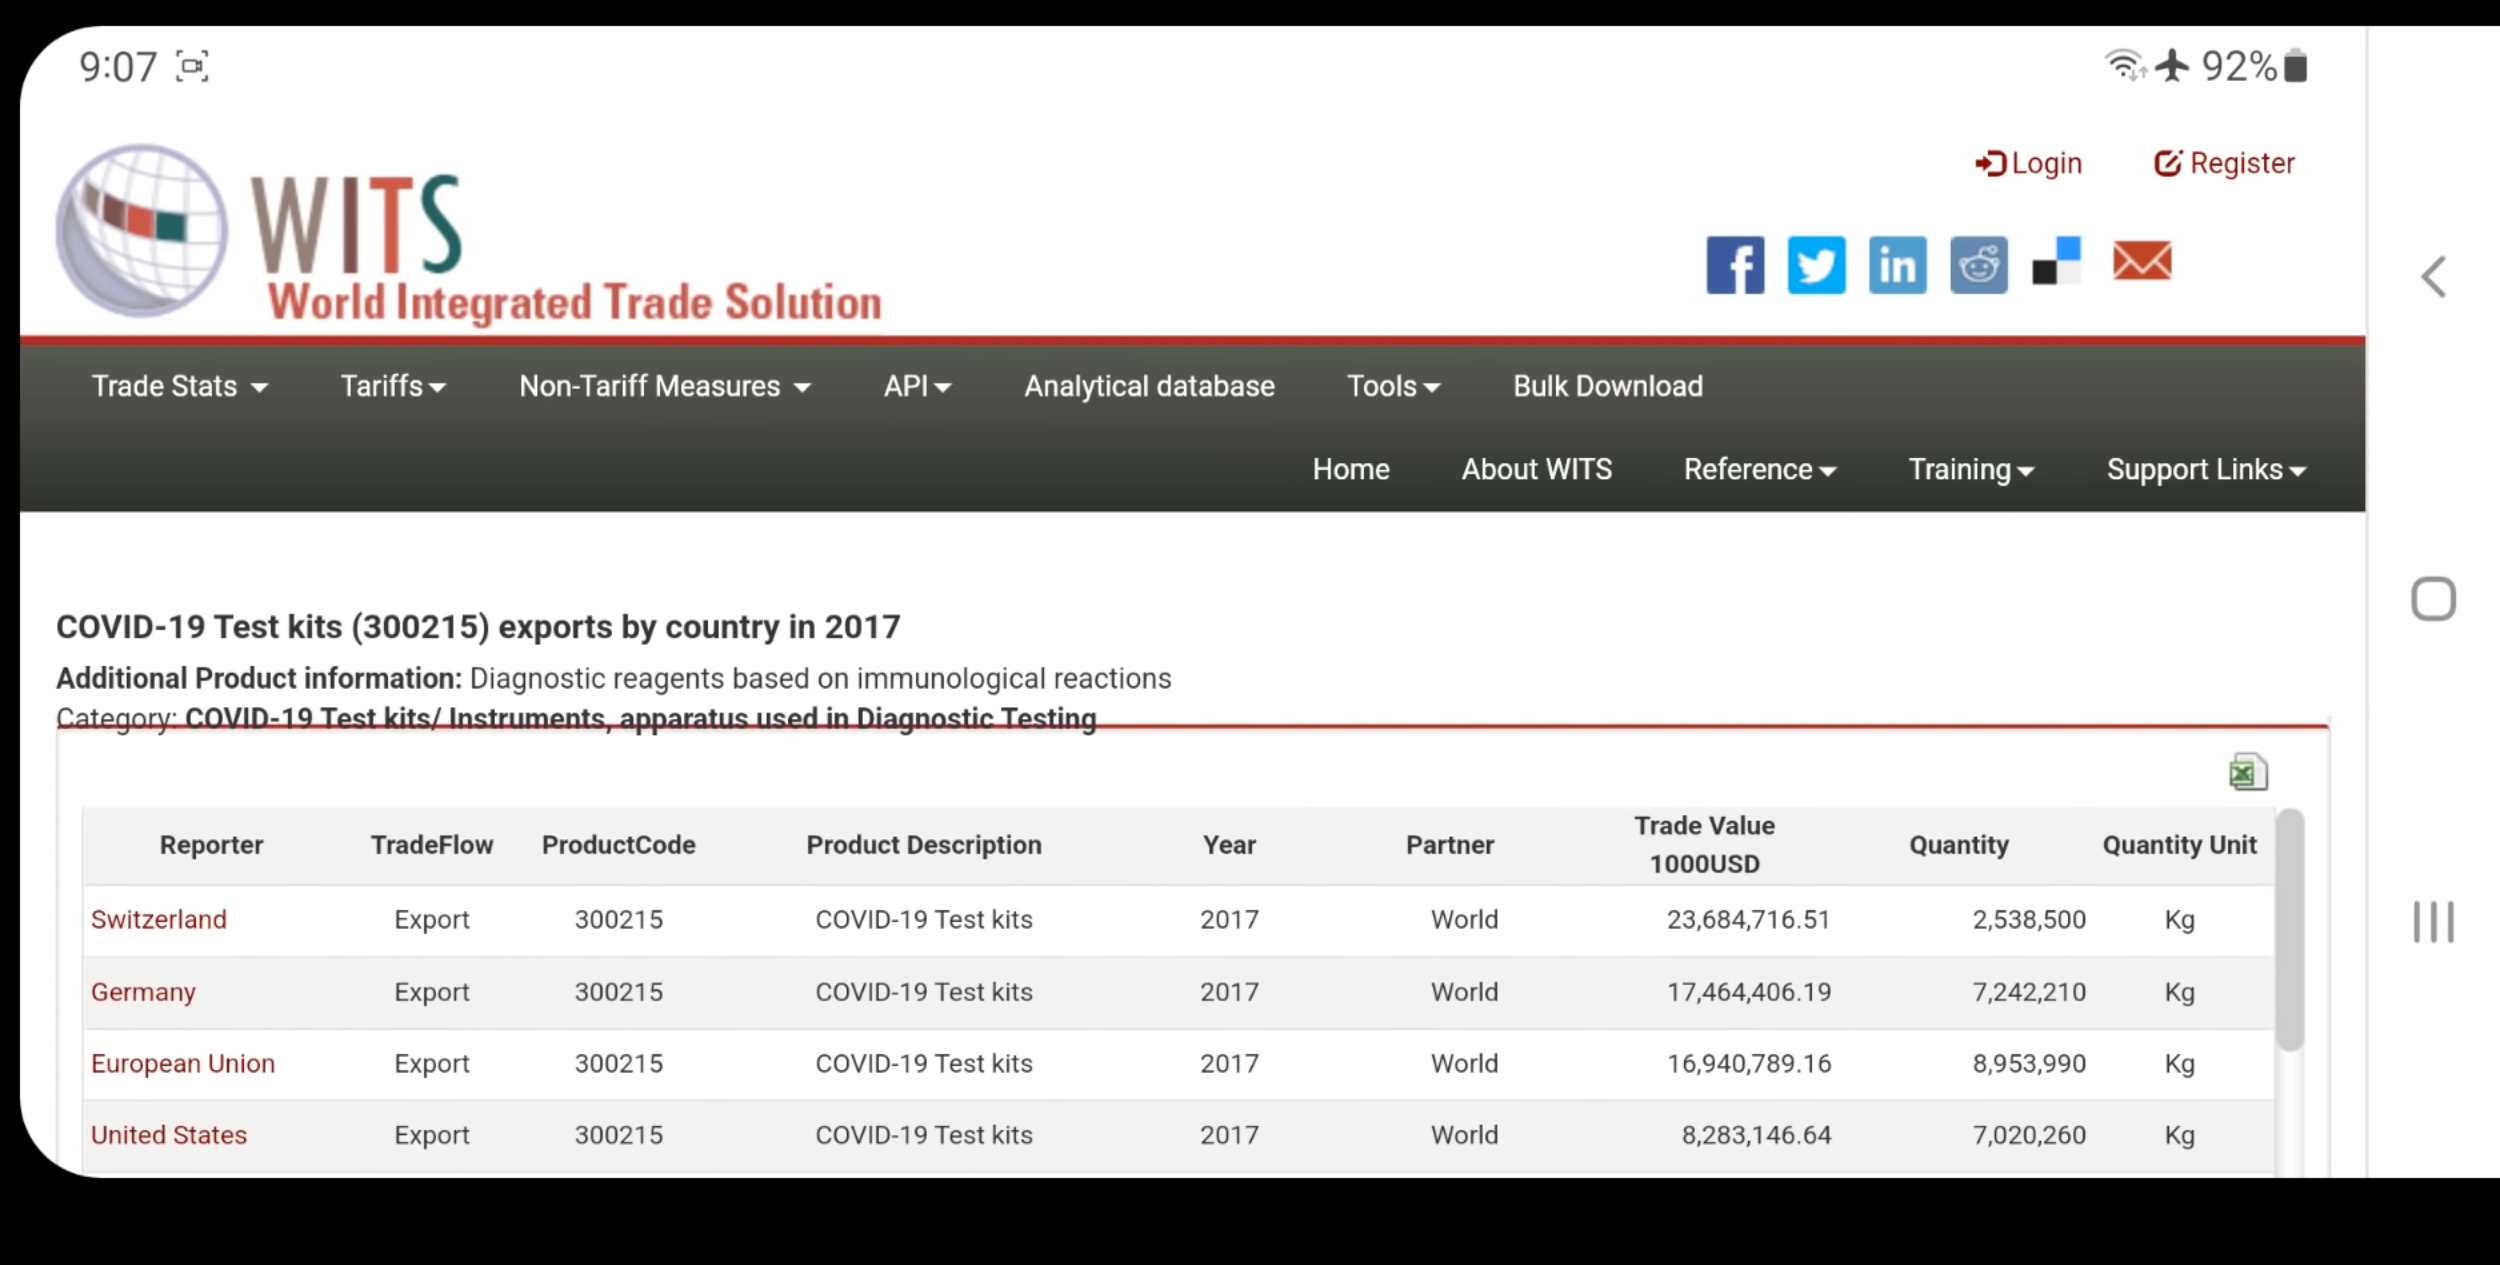
Task: Open Switzerland reporter link
Action: [x=159, y=920]
